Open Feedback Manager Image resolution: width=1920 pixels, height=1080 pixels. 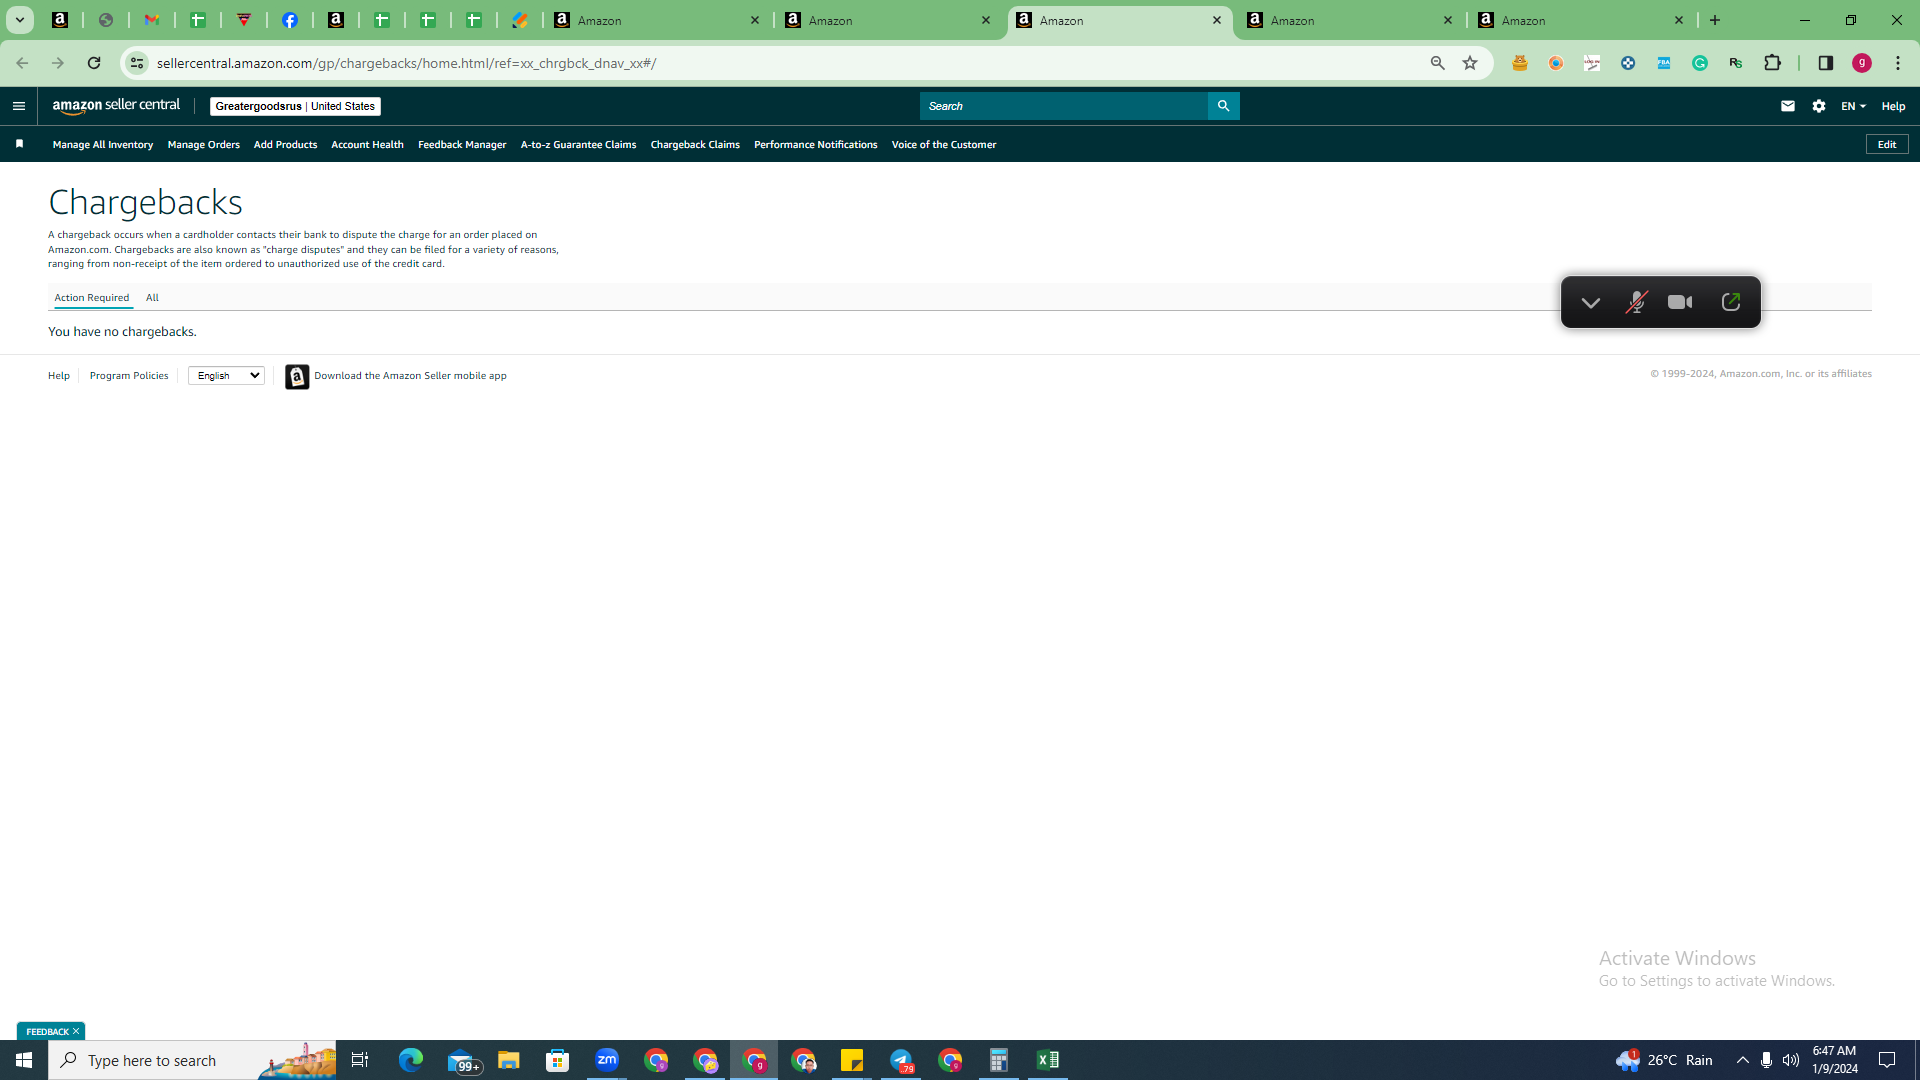(x=462, y=145)
